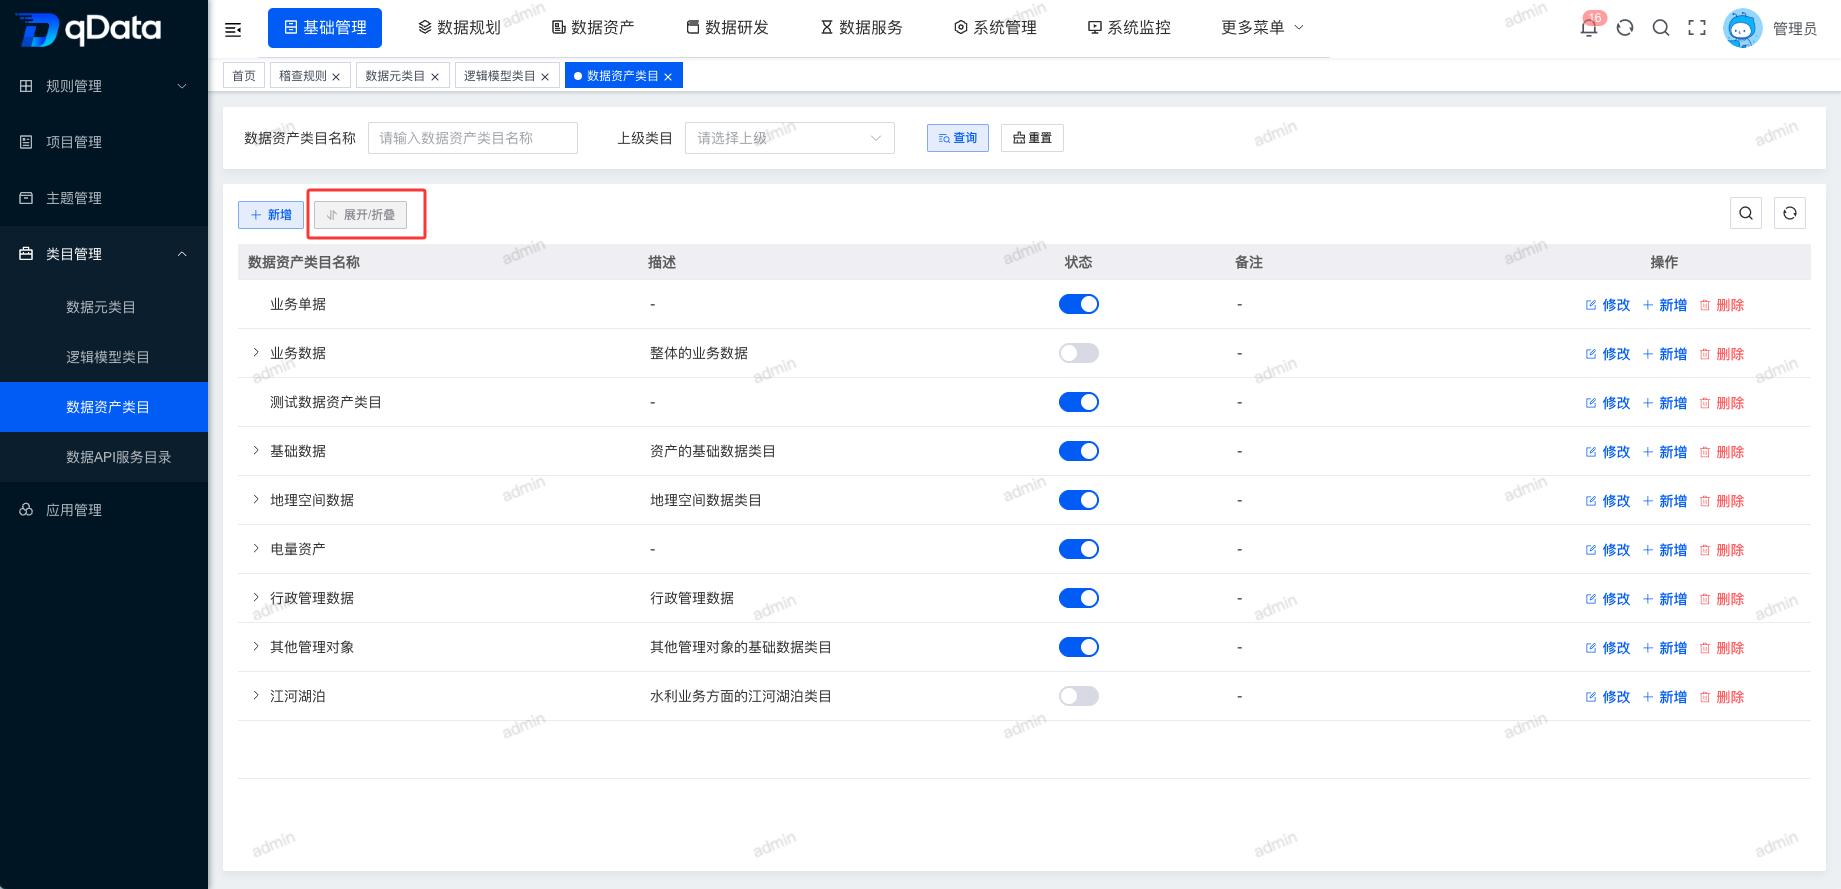
Task: Disable status switch for 基础数据
Action: 1079,451
